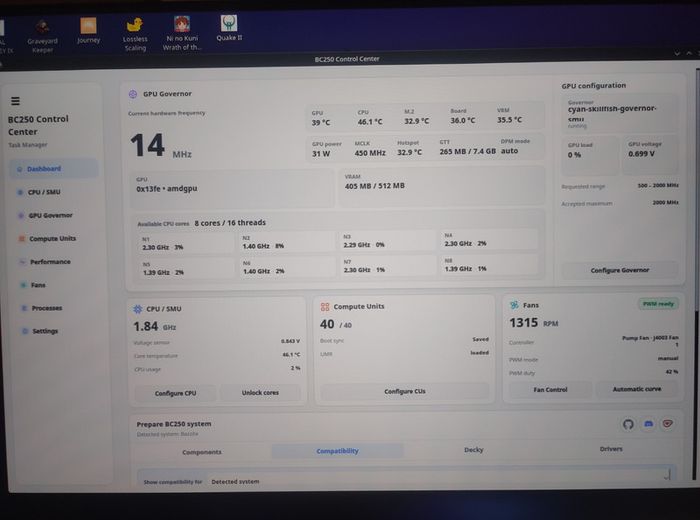Click VRAM 405 MB / 512 MB tile
This screenshot has height=520, width=700.
pyautogui.click(x=442, y=187)
